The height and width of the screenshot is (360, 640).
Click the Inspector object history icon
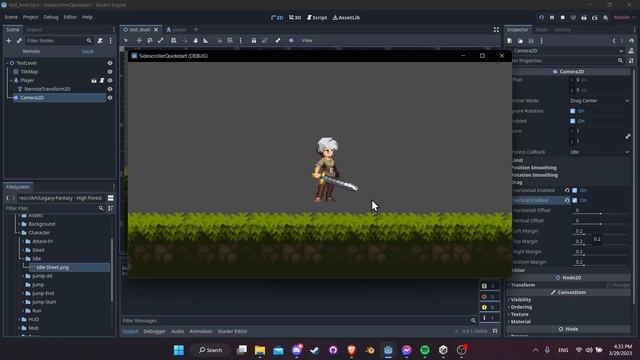tap(631, 41)
